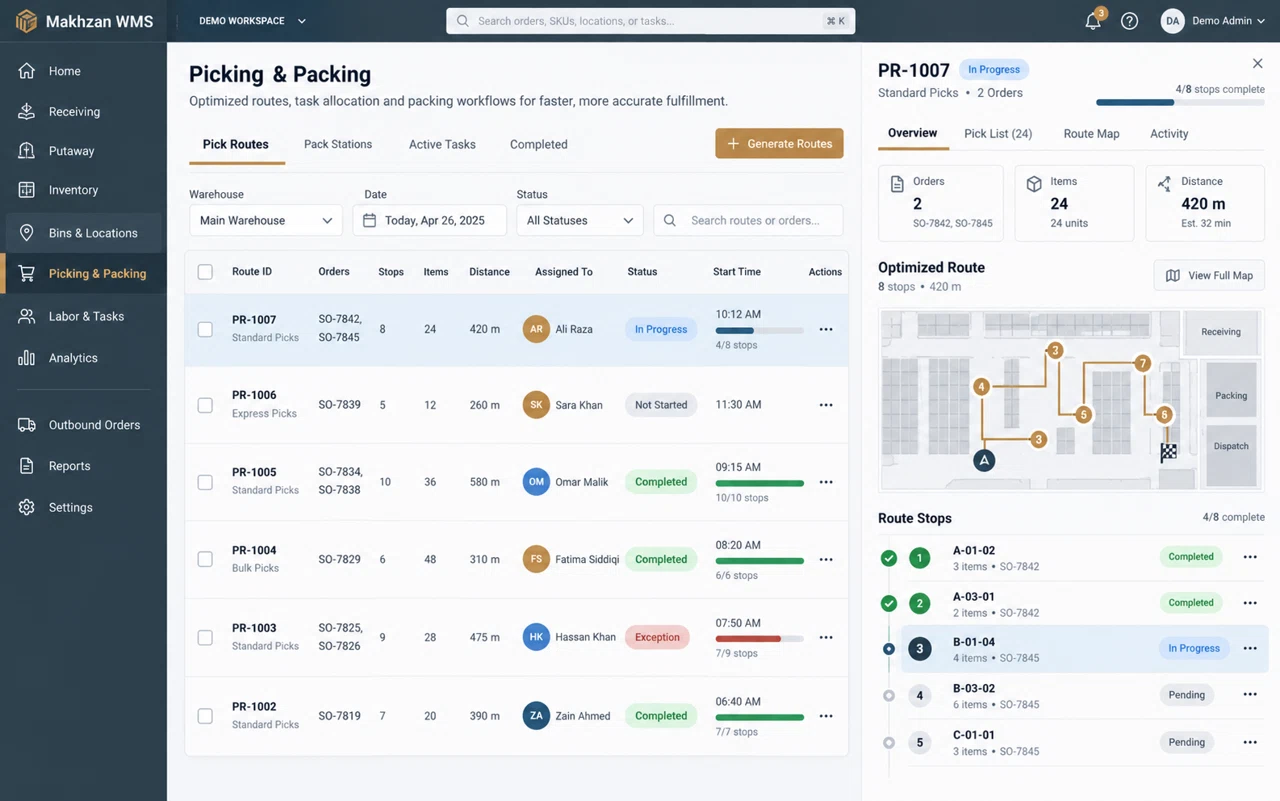Open the help question-mark icon
The width and height of the screenshot is (1280, 801).
(x=1129, y=21)
